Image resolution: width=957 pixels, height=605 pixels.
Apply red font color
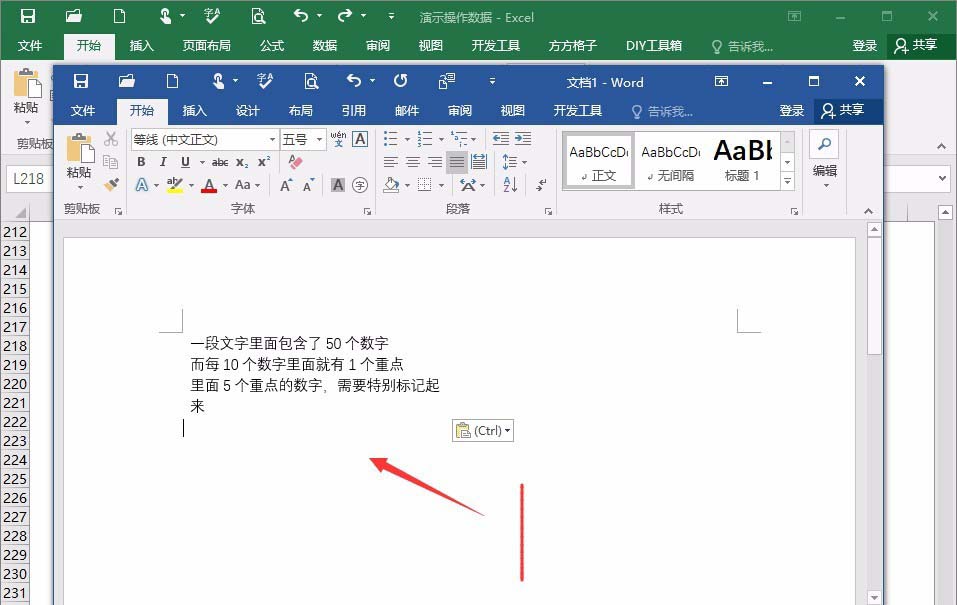click(209, 185)
